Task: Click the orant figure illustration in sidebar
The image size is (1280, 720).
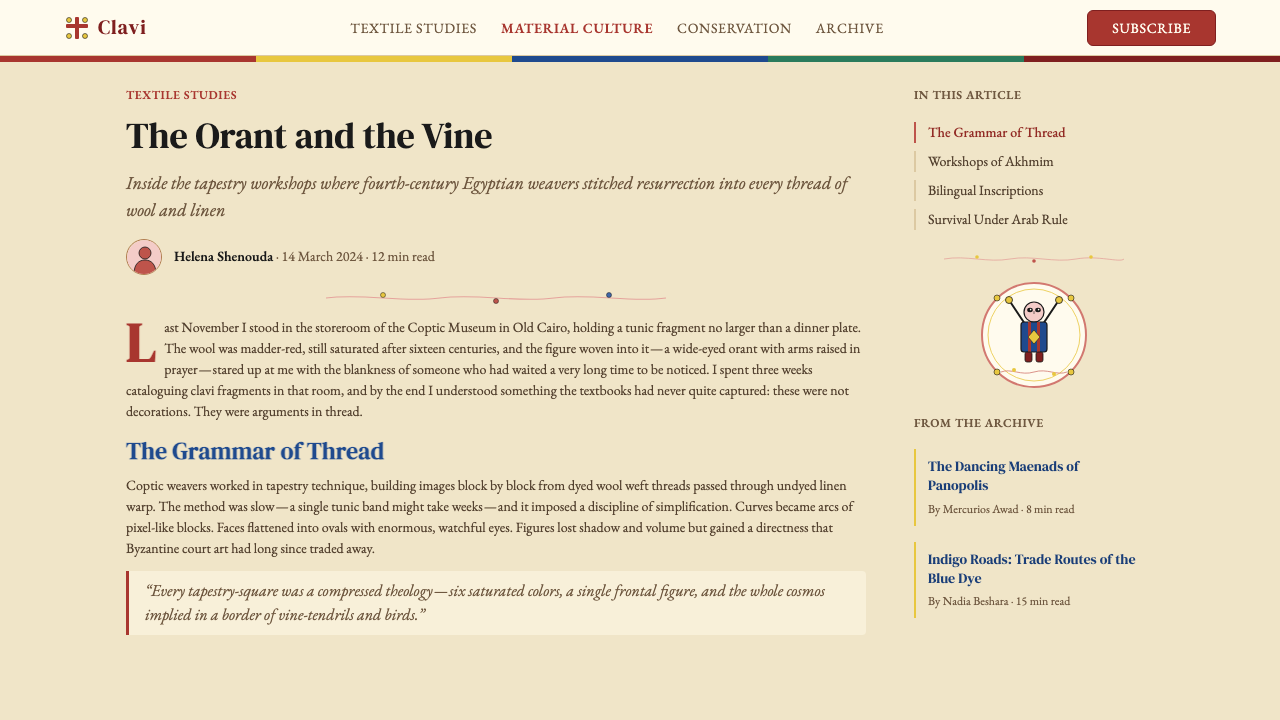Action: point(1034,335)
